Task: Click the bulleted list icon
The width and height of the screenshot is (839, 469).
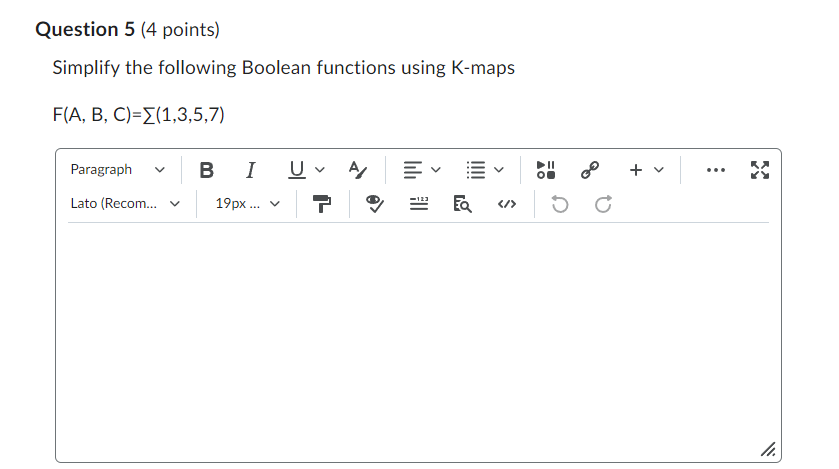Action: point(475,170)
